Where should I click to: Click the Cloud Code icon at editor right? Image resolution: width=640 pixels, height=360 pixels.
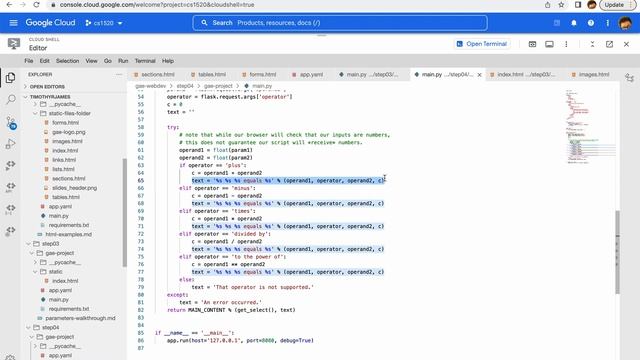click(629, 78)
